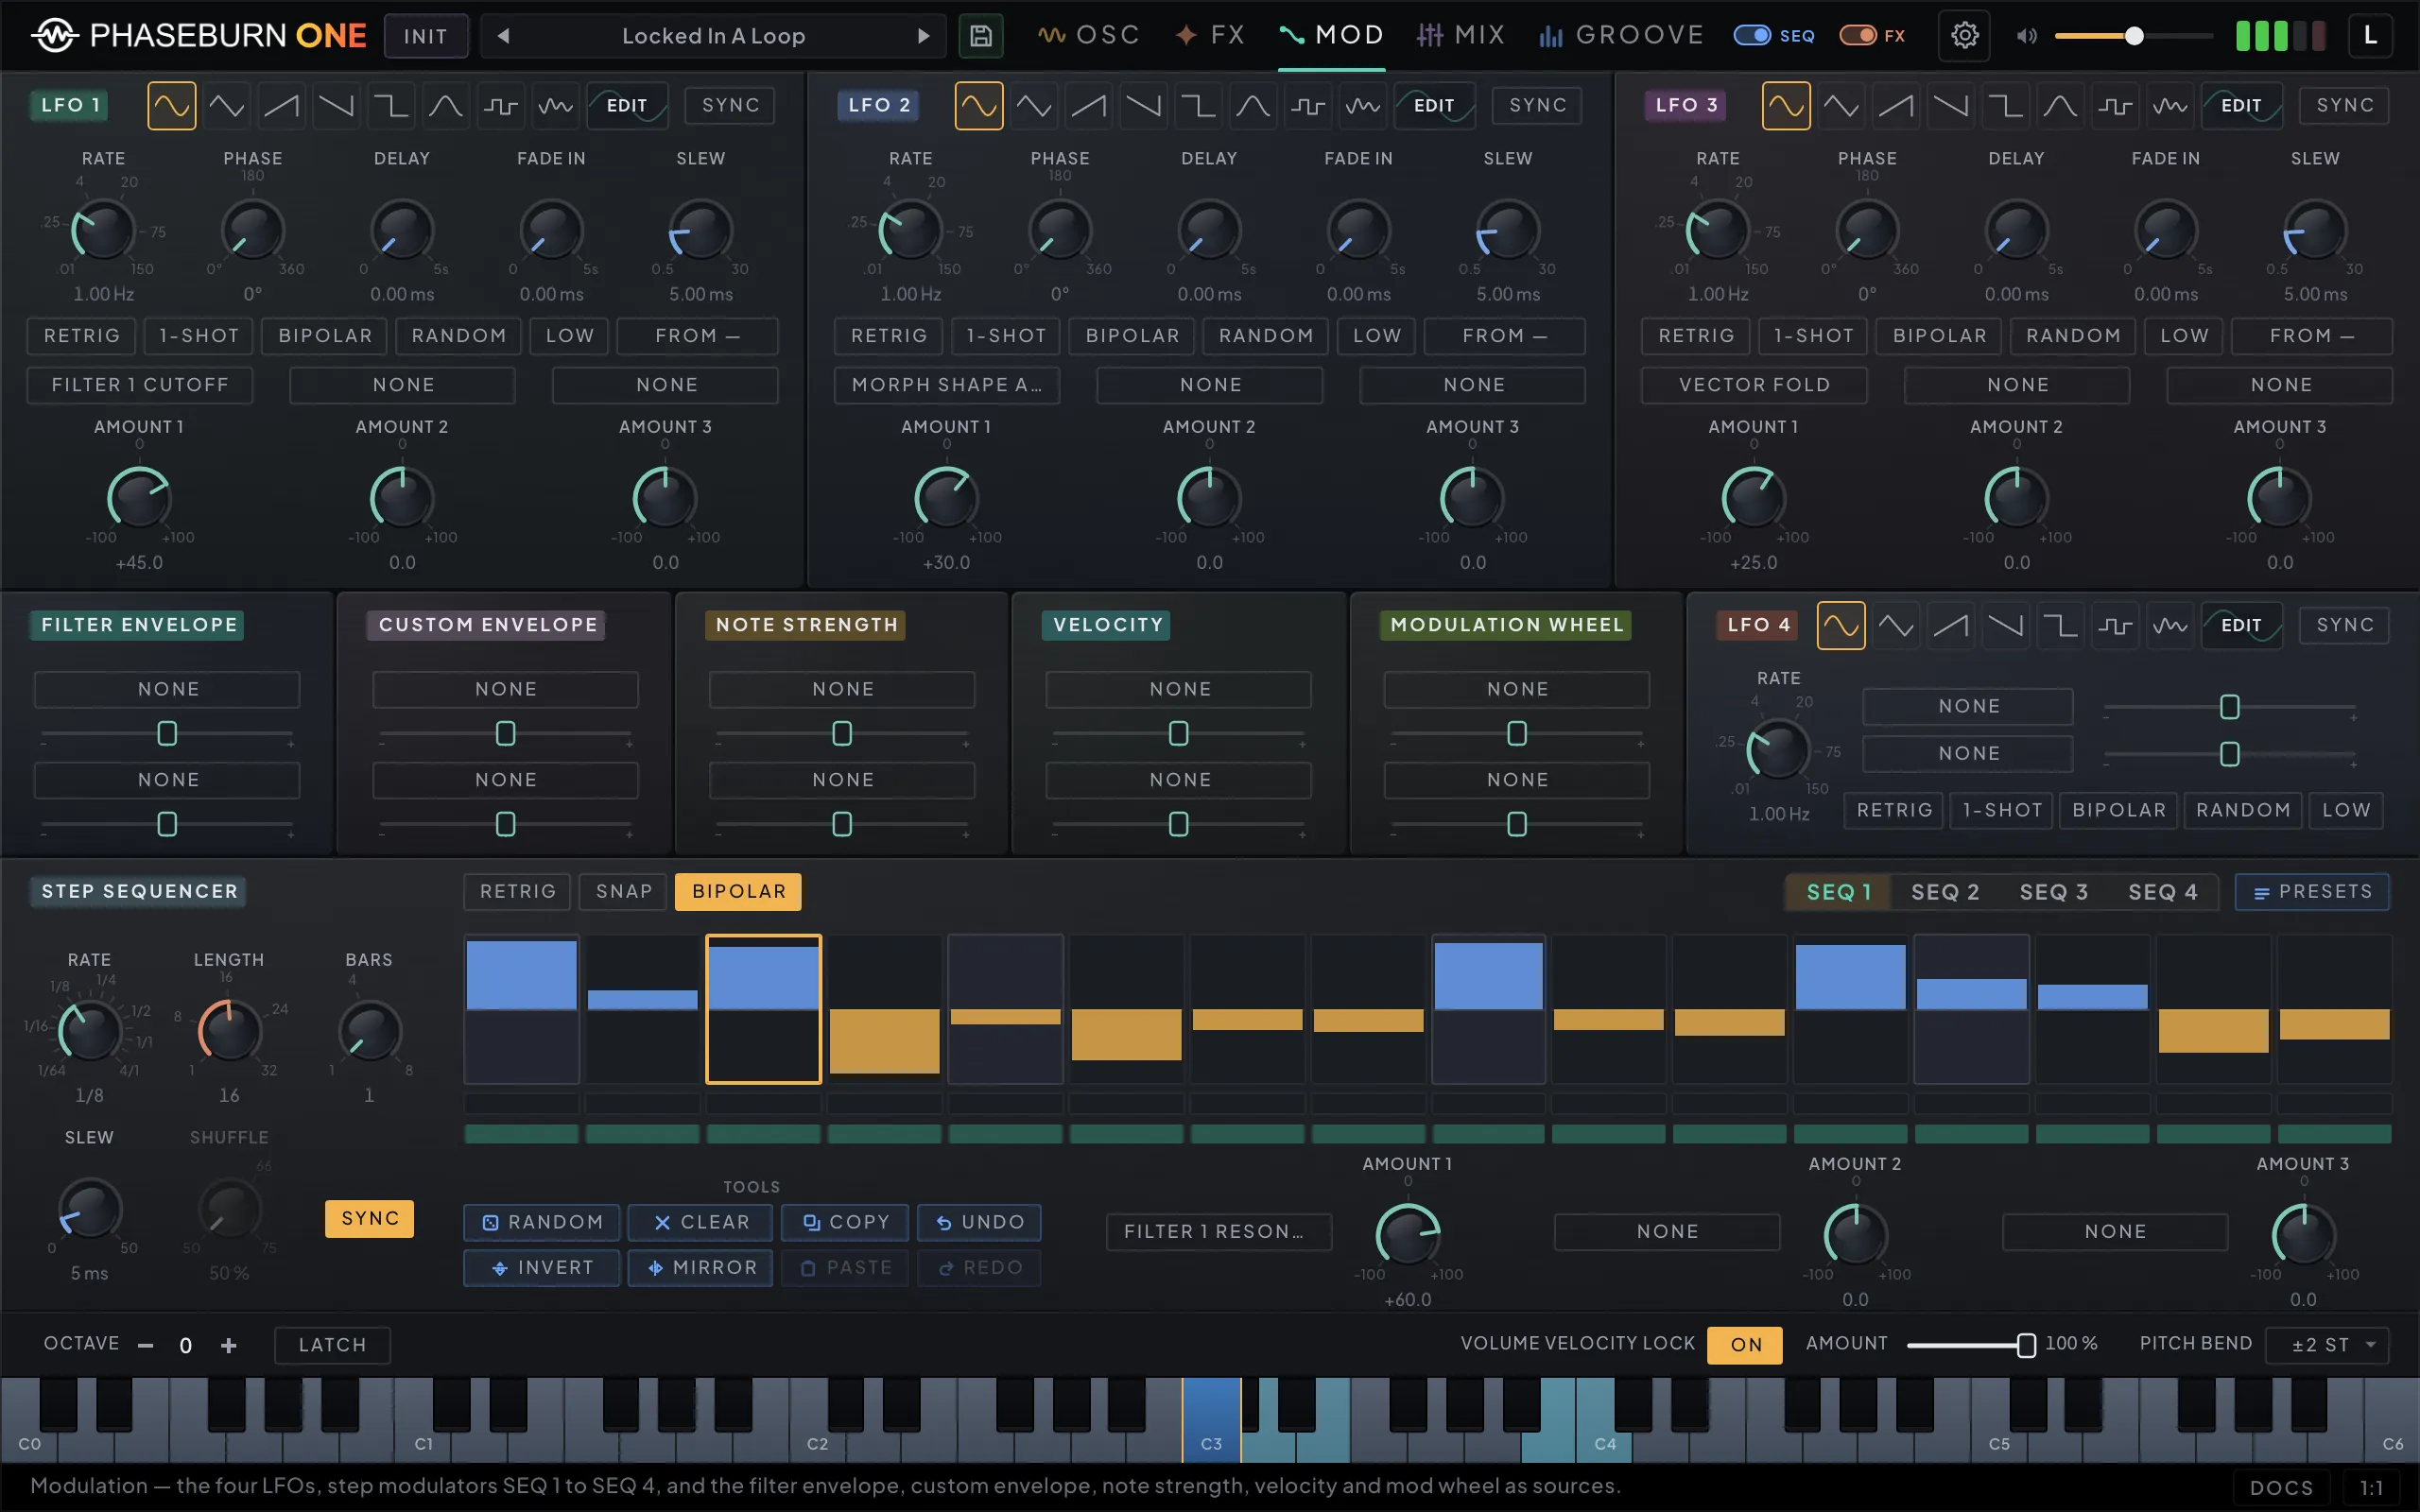
Task: Toggle step sequencer SYNC button
Action: pos(369,1218)
